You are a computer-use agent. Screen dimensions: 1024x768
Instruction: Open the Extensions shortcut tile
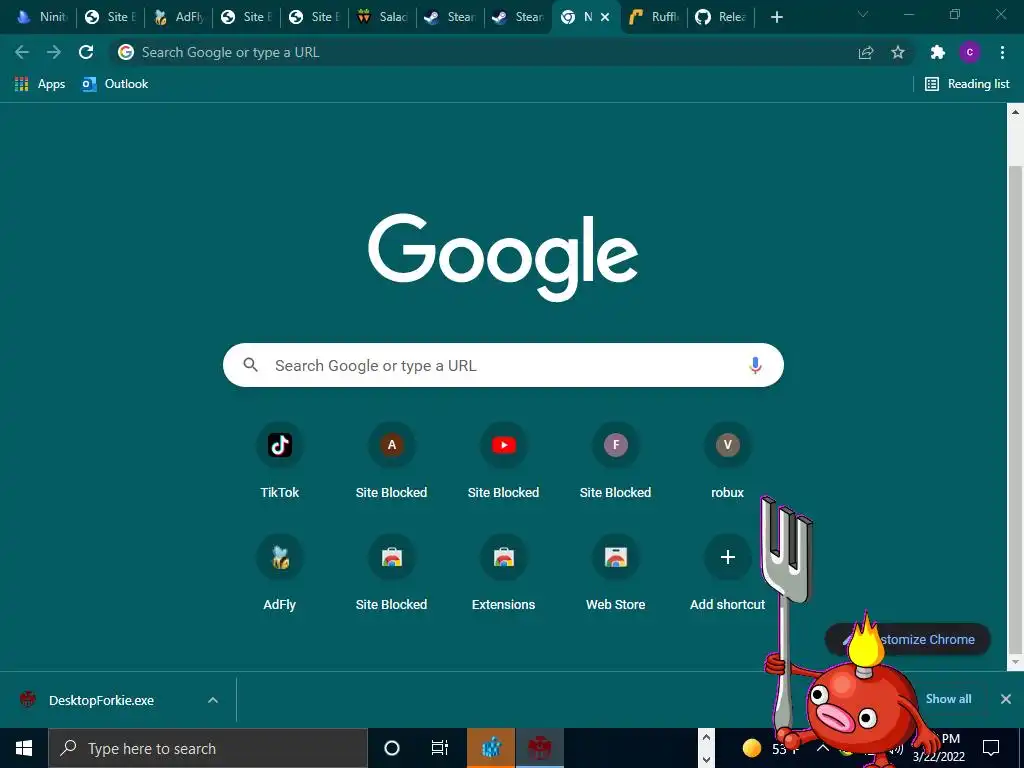pos(504,573)
